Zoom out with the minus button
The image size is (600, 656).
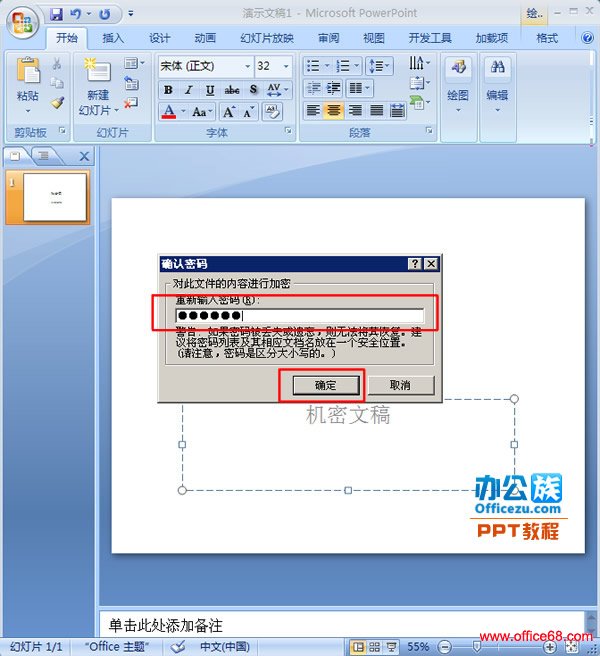pos(445,647)
